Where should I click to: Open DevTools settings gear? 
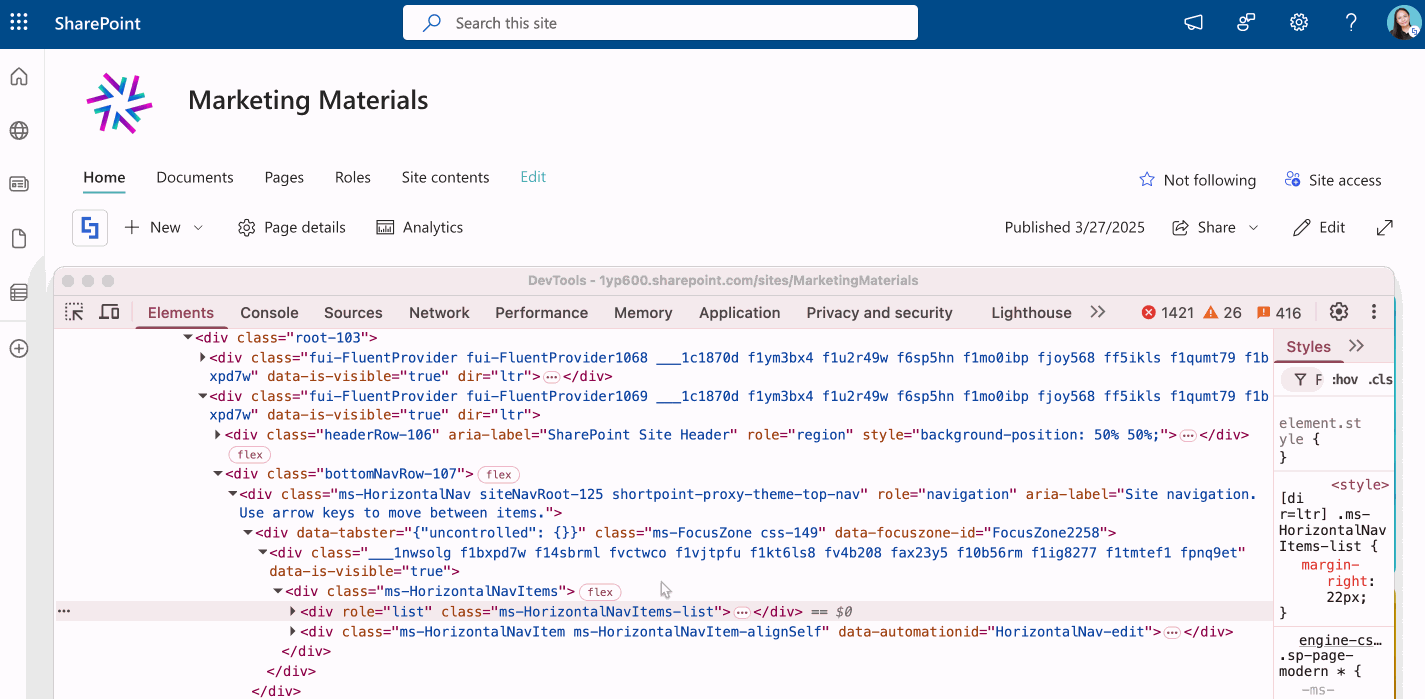[1339, 312]
